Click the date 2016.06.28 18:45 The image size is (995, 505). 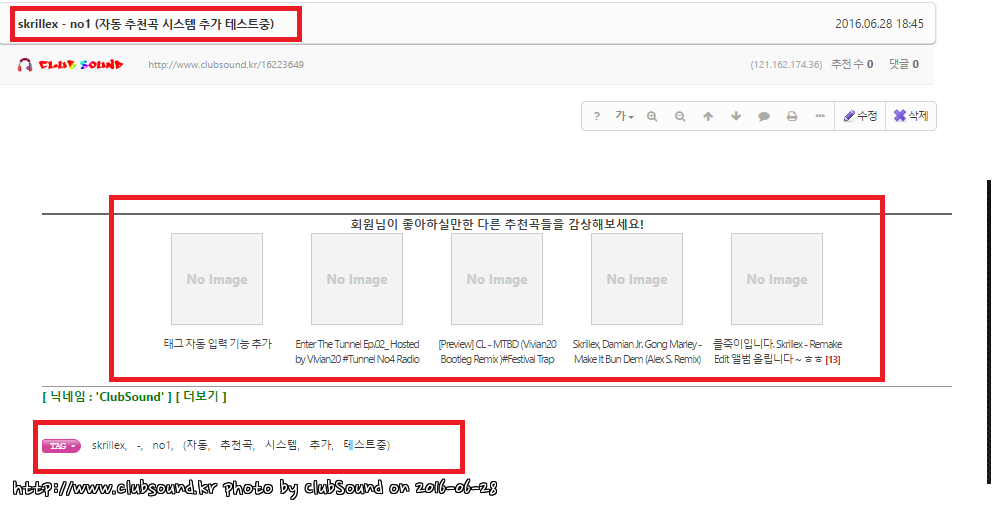tap(879, 24)
